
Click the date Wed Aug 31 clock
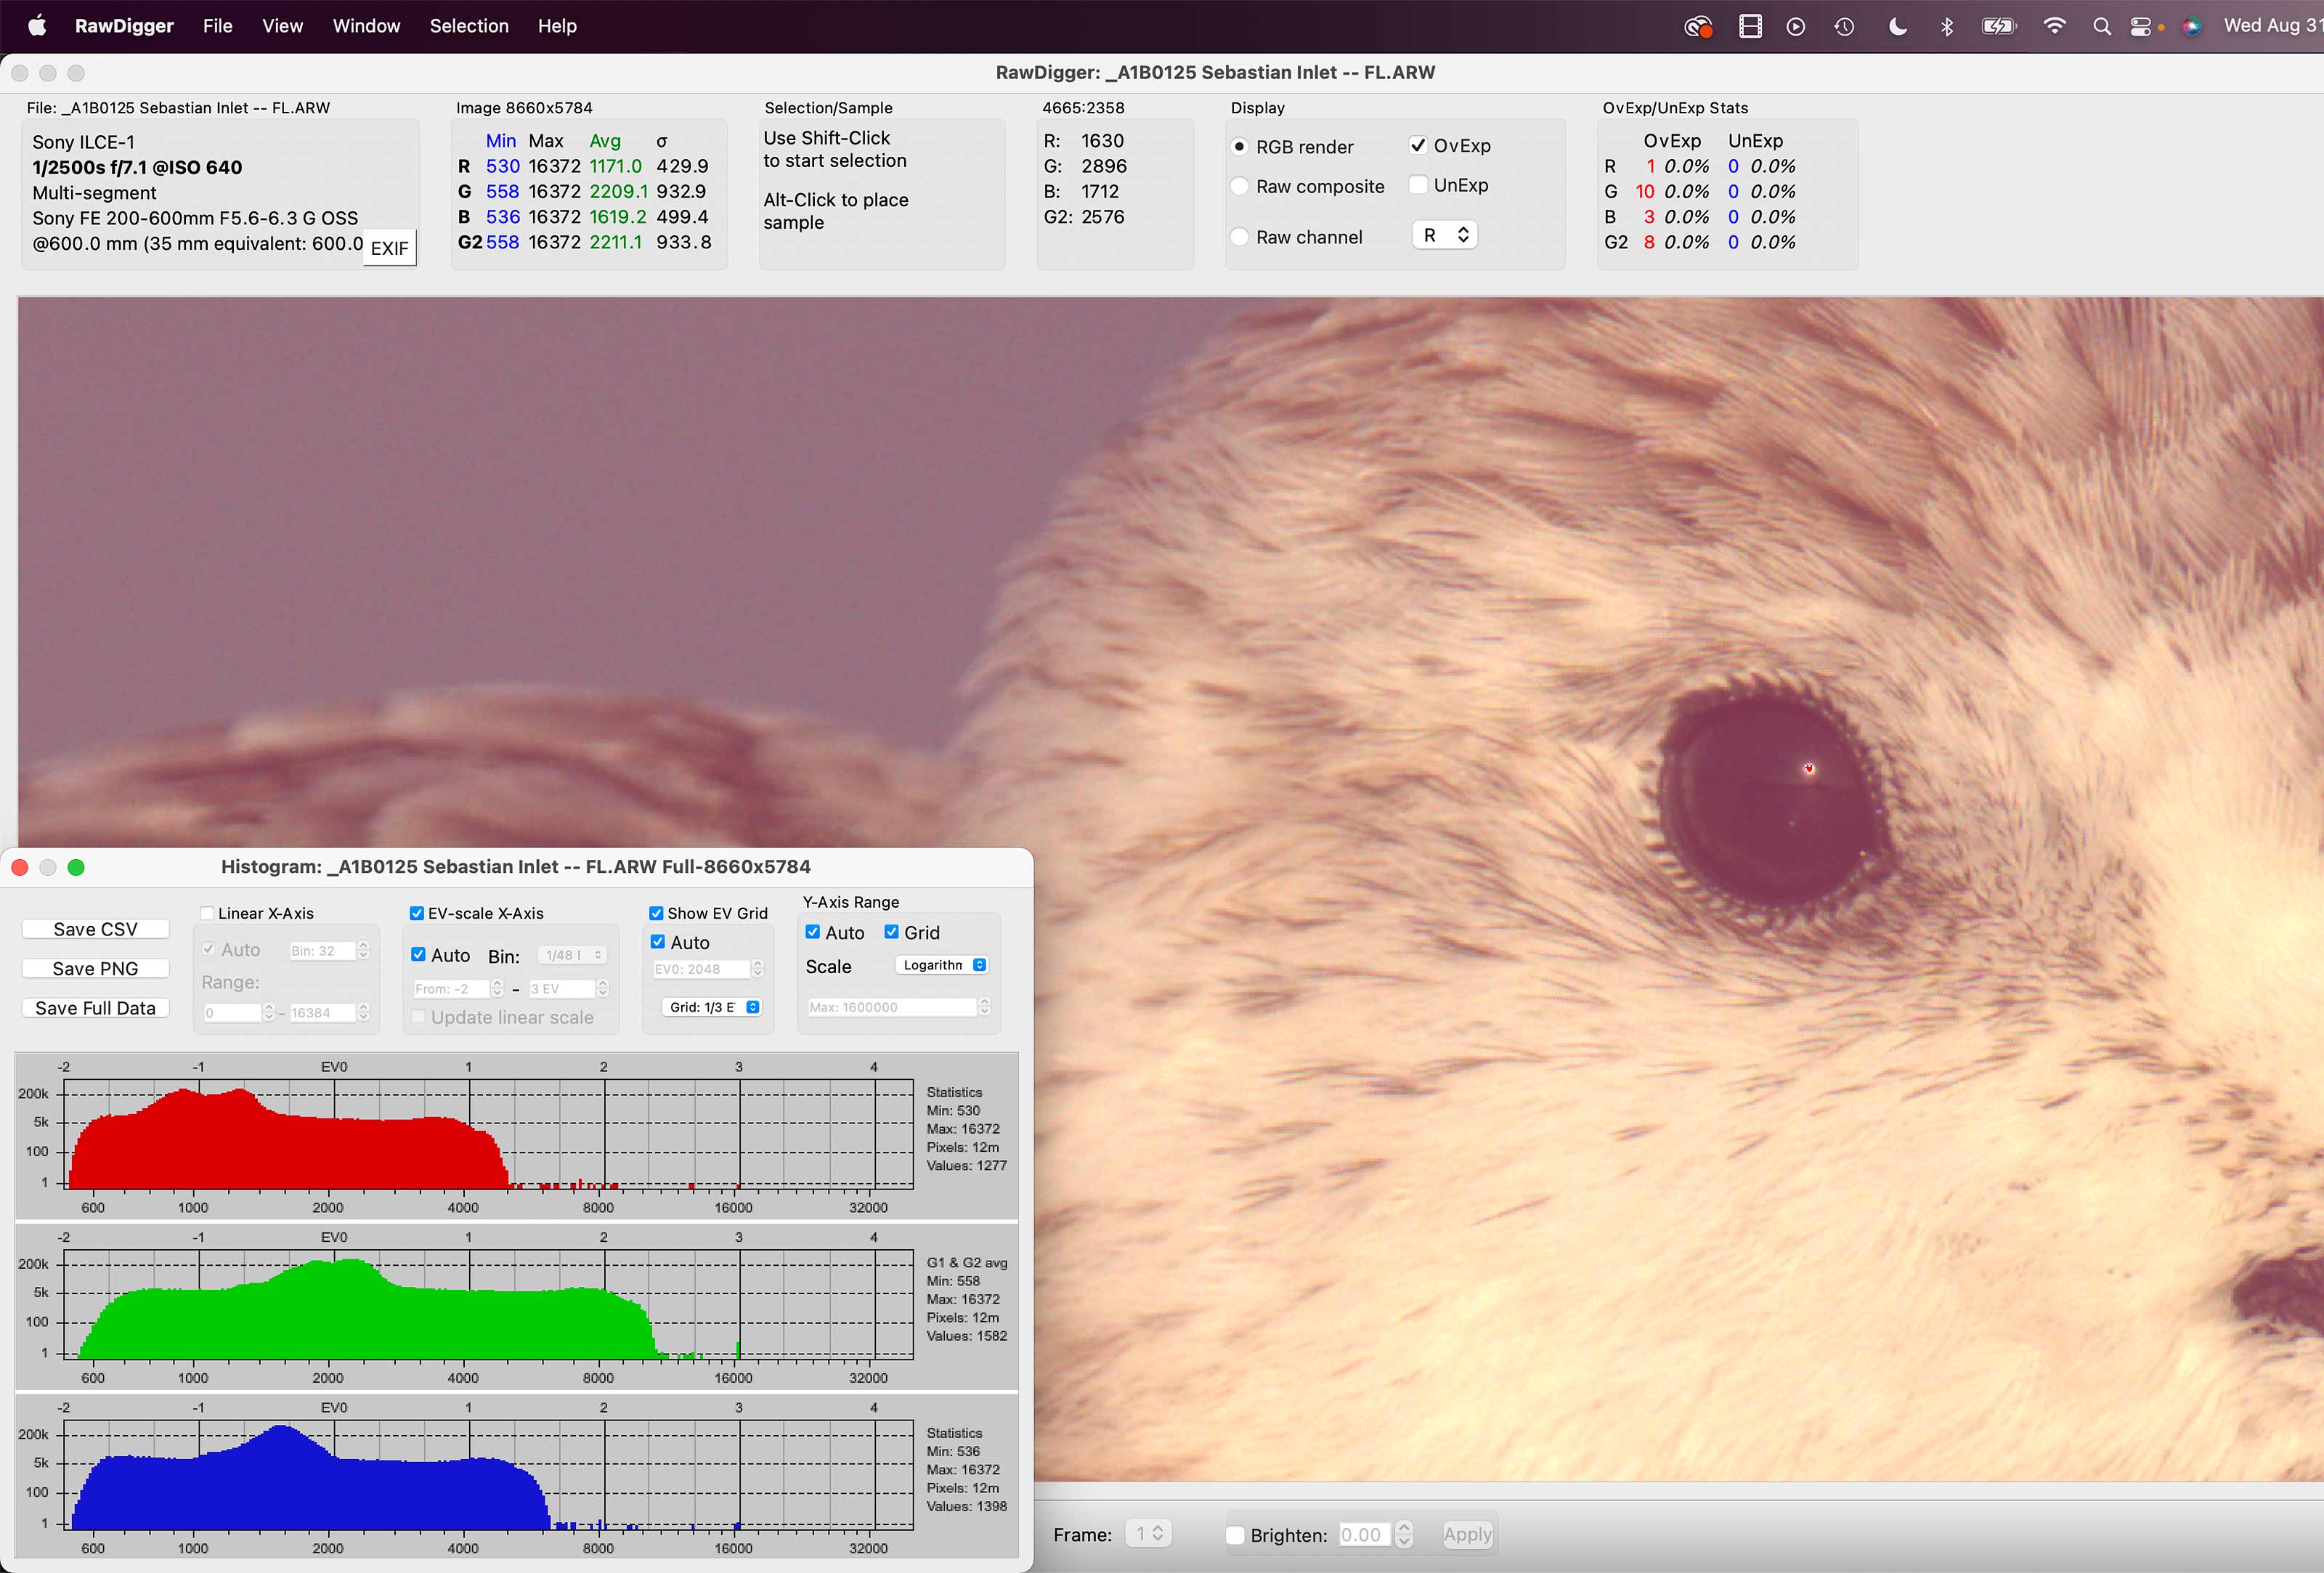[2273, 26]
